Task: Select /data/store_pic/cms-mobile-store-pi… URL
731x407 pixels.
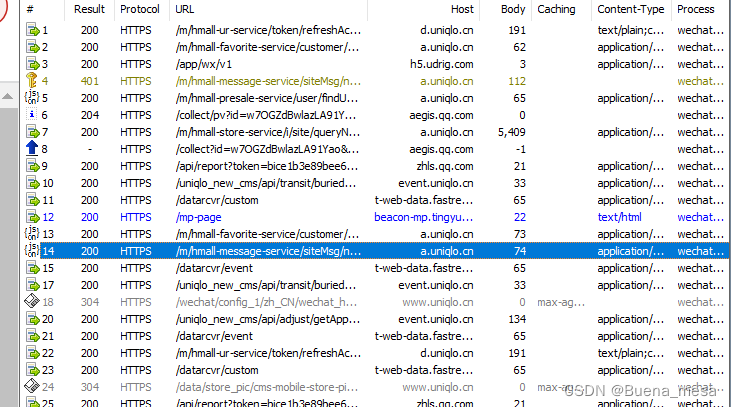Action: coord(267,387)
